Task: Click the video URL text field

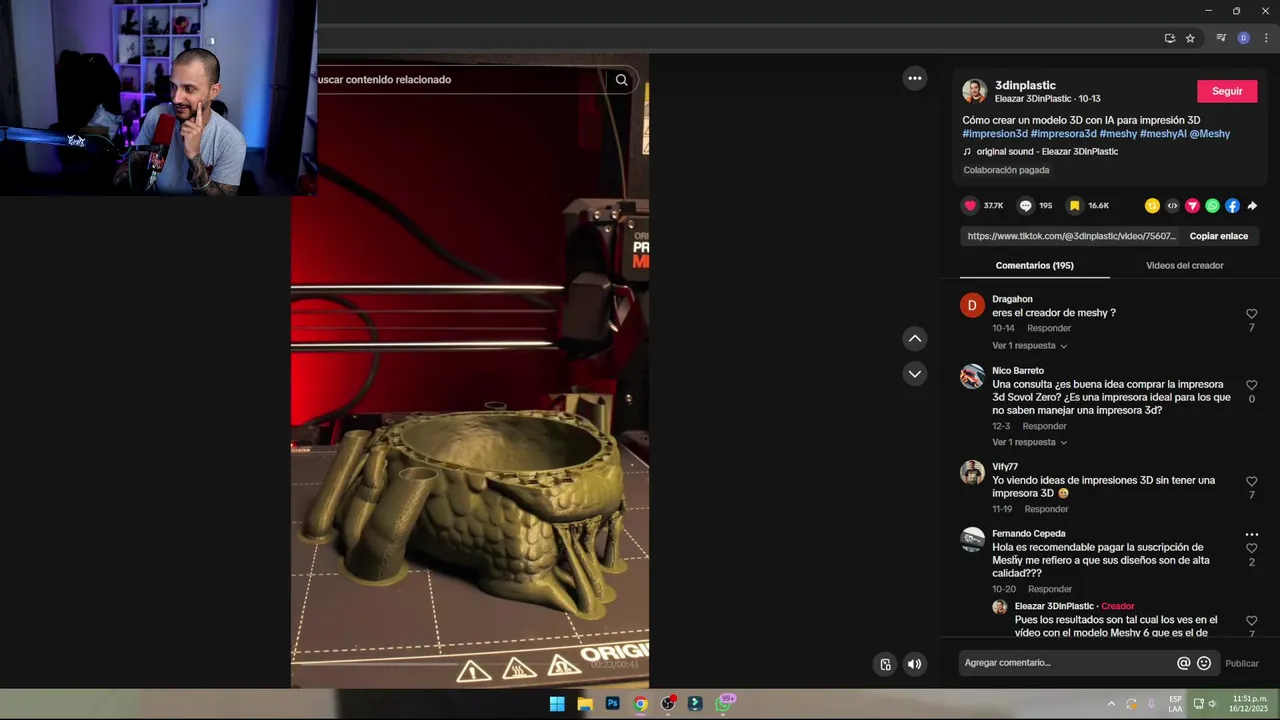Action: pyautogui.click(x=1071, y=236)
